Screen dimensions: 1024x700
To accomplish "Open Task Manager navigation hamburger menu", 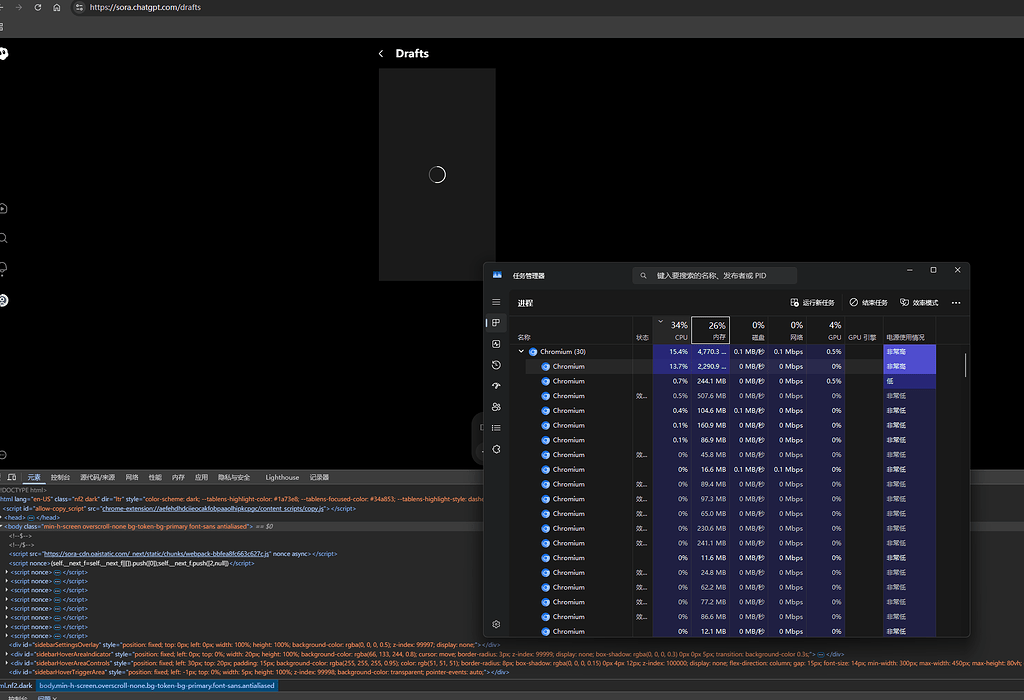I will click(x=496, y=302).
